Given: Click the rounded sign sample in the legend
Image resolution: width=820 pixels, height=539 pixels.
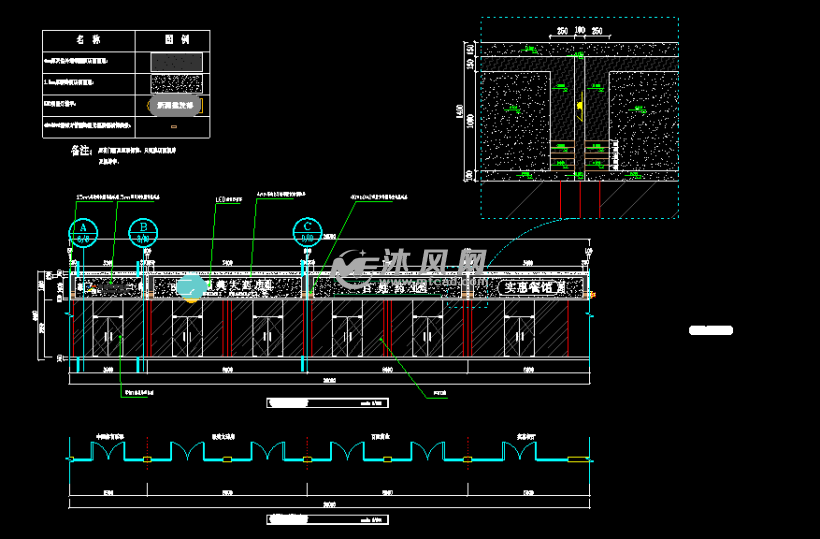Looking at the screenshot, I should pyautogui.click(x=176, y=104).
